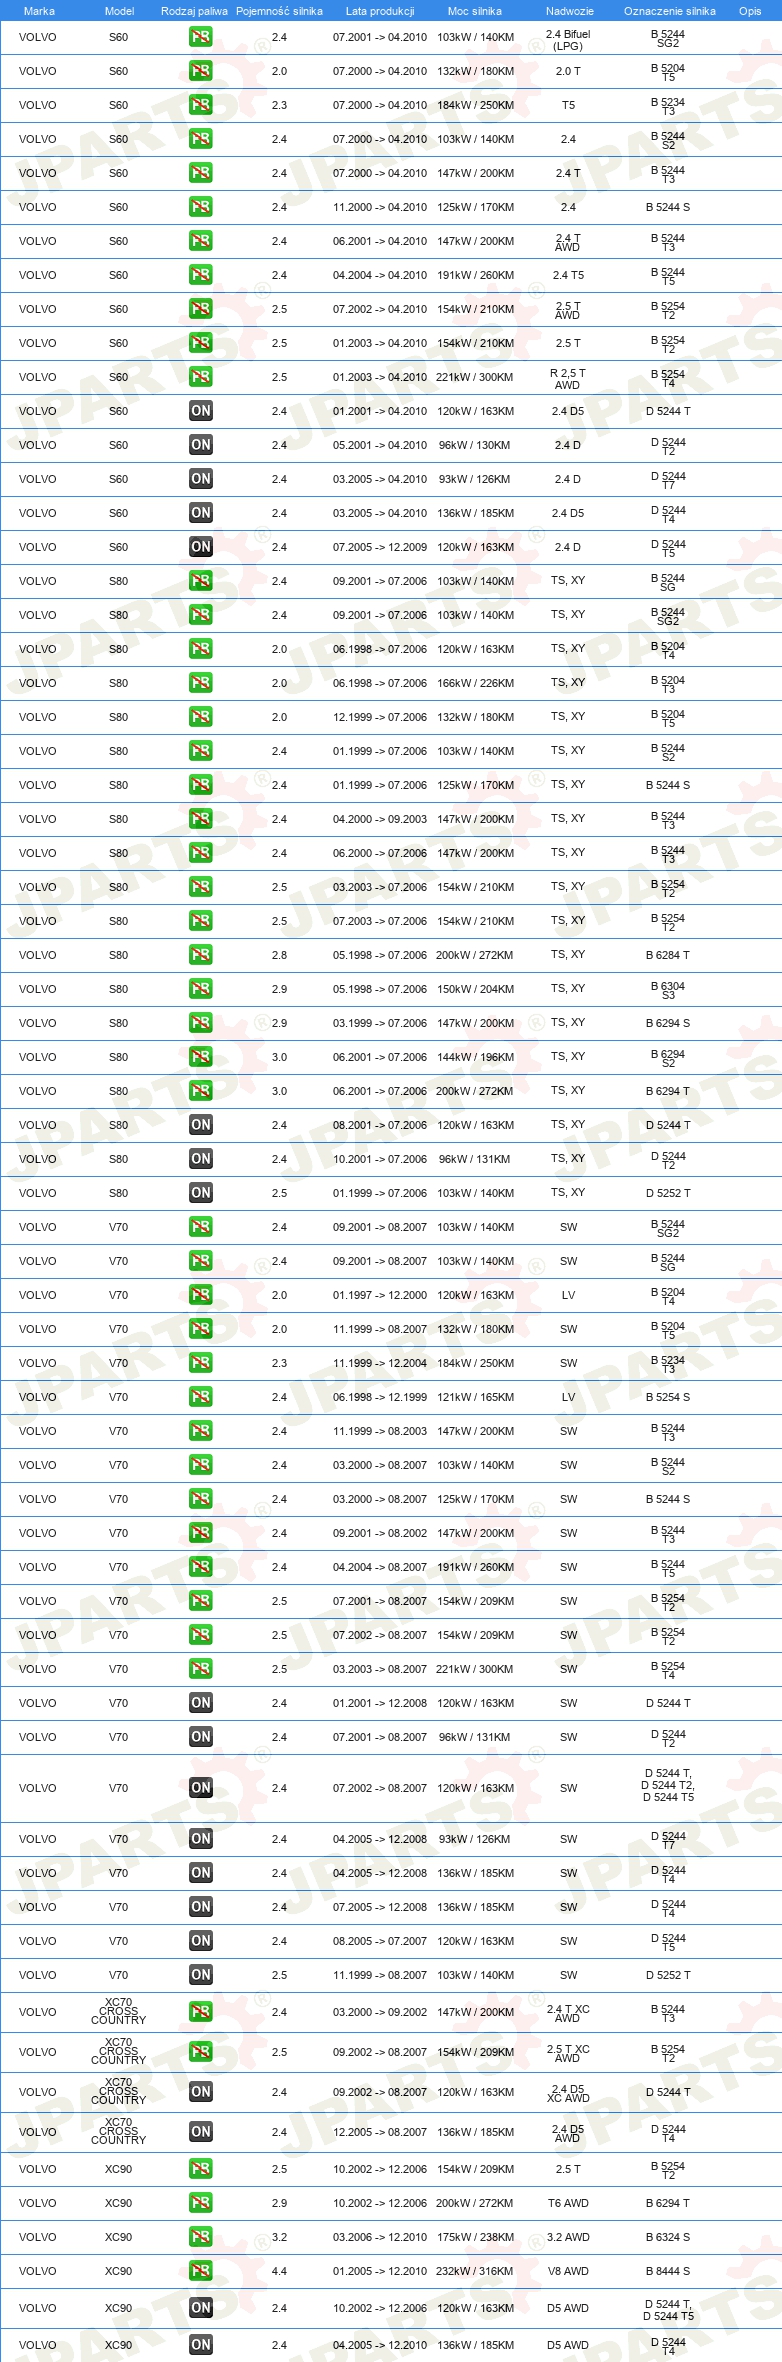This screenshot has height=2362, width=782.
Task: Click diesel ON icon in S80 96kW / 131KM row
Action: 200,1159
